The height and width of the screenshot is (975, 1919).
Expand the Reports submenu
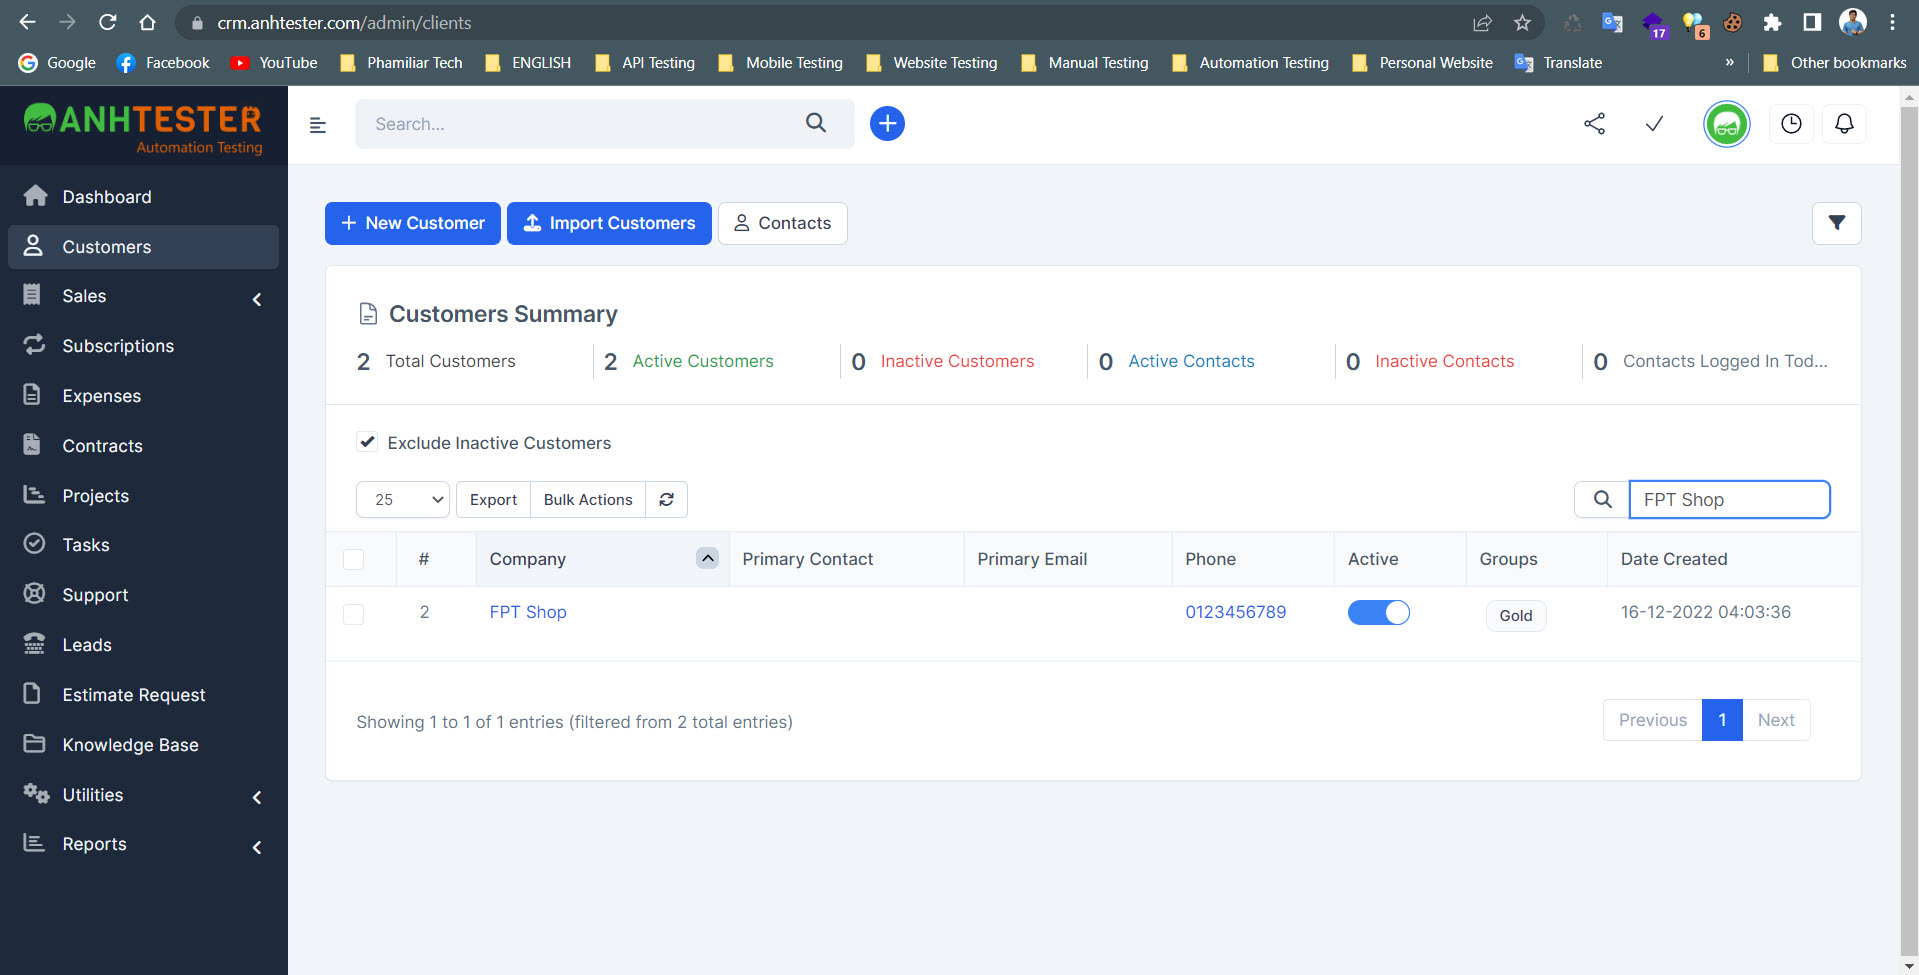tap(257, 847)
